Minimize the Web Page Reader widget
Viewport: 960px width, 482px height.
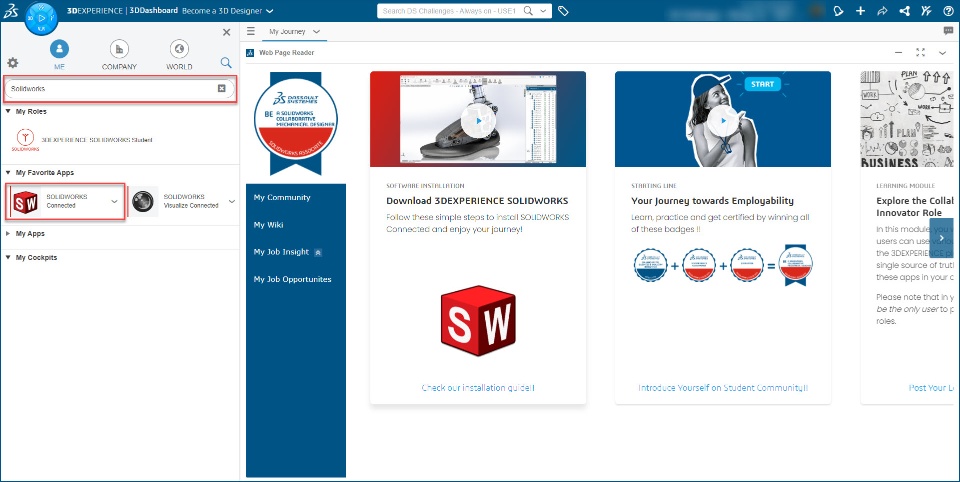(898, 53)
